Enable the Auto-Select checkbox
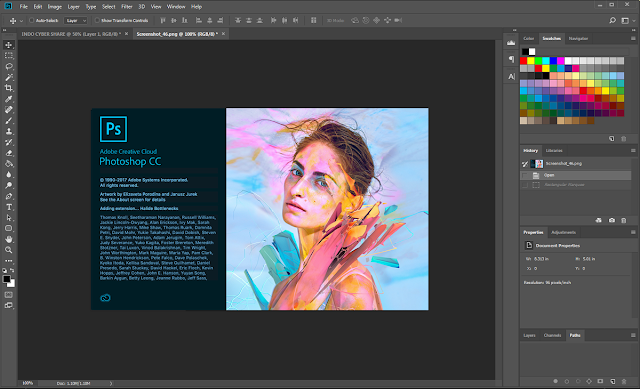This screenshot has width=640, height=389. tap(31, 20)
